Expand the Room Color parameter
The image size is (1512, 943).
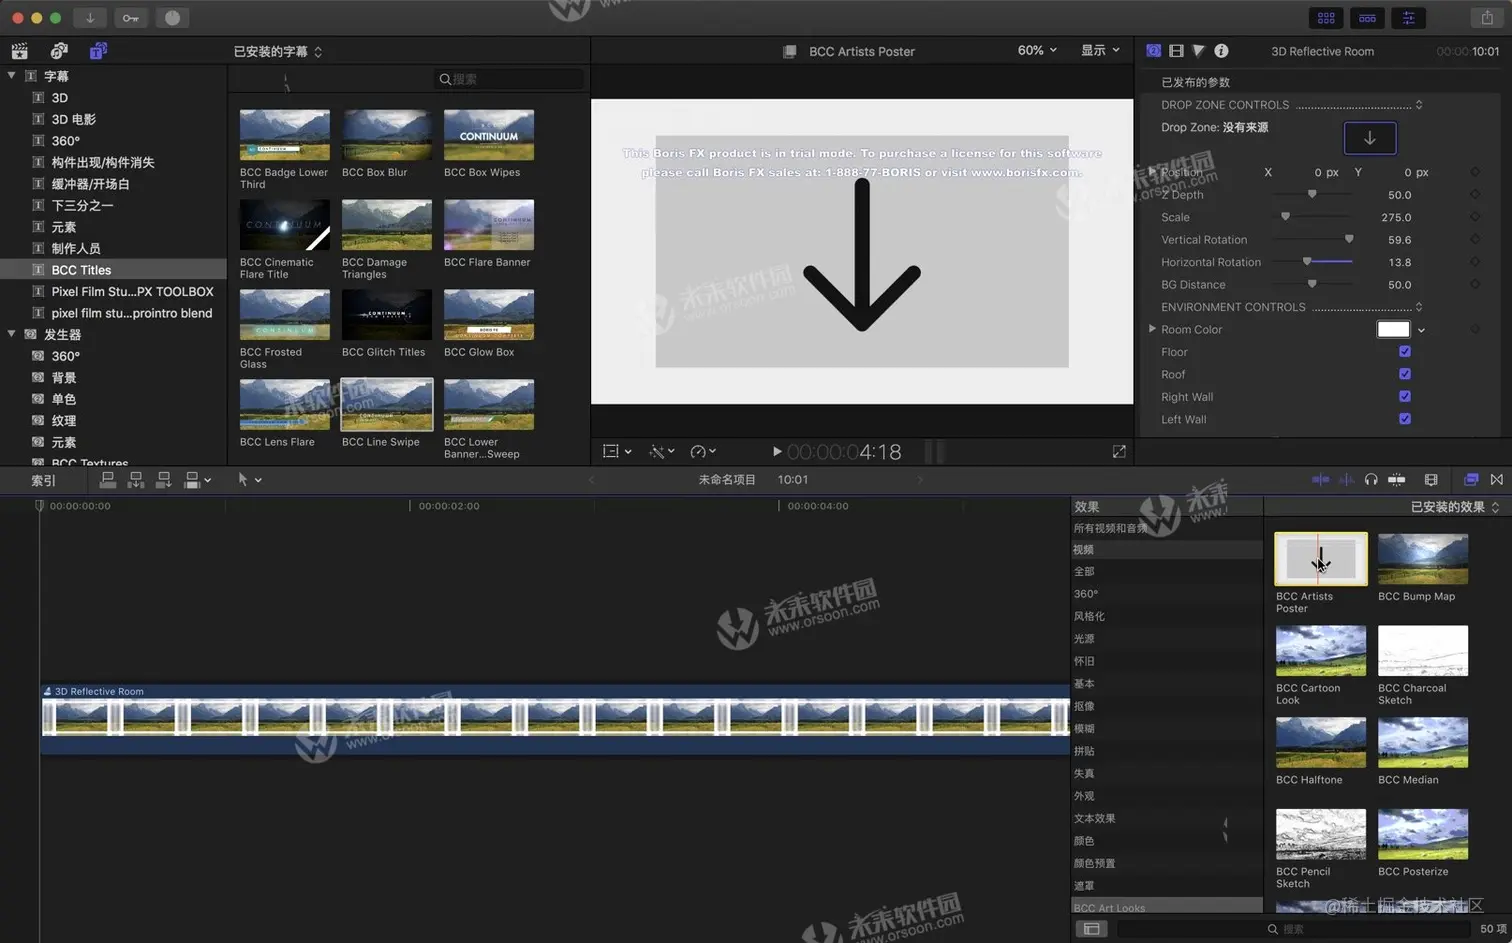pyautogui.click(x=1152, y=329)
